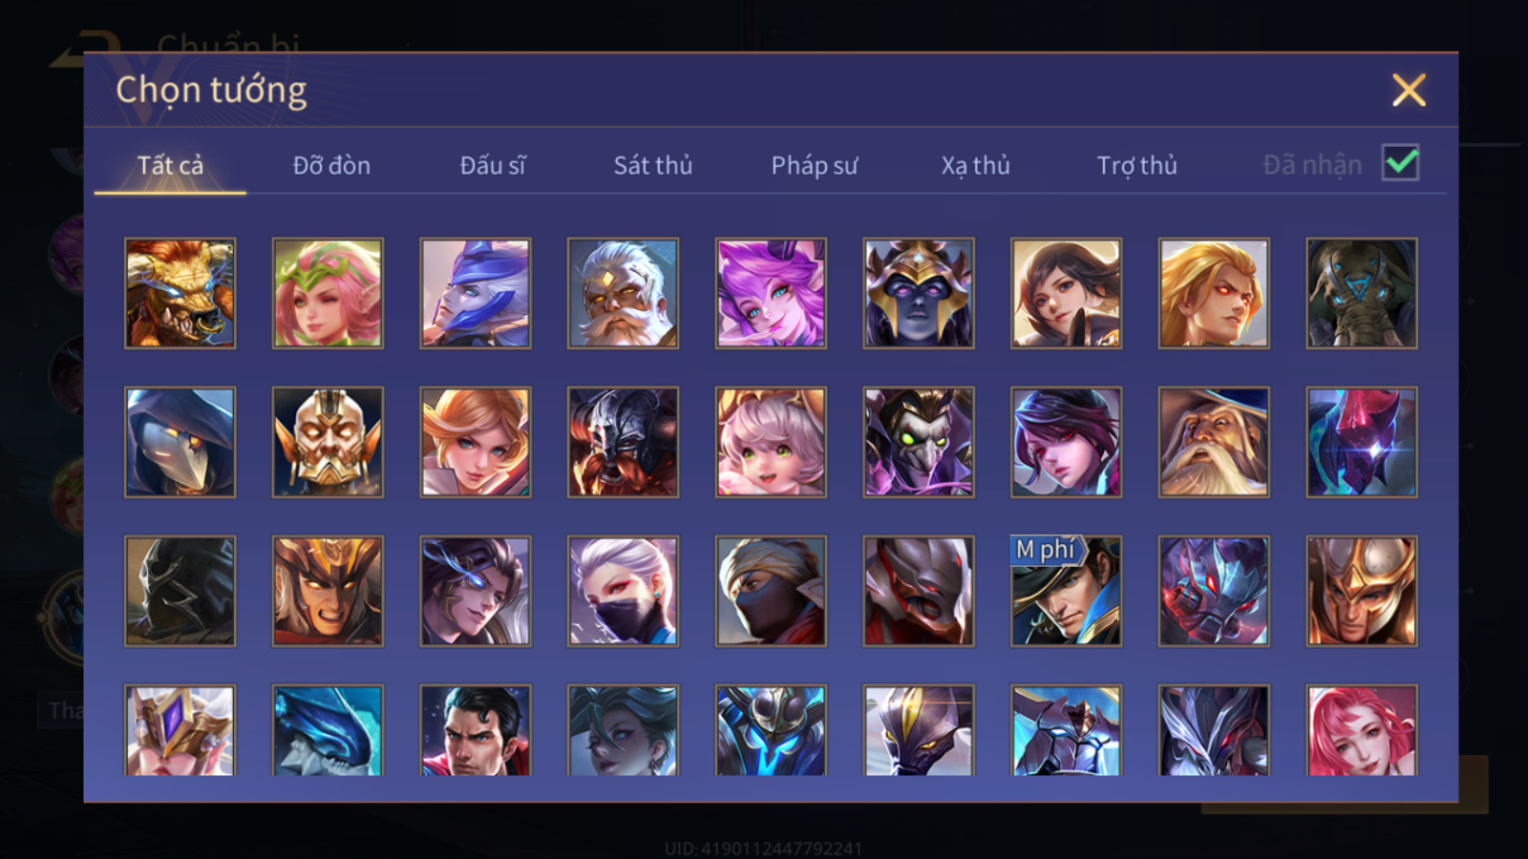The image size is (1528, 859).
Task: Open the Đấu sĩ tab
Action: tap(492, 165)
